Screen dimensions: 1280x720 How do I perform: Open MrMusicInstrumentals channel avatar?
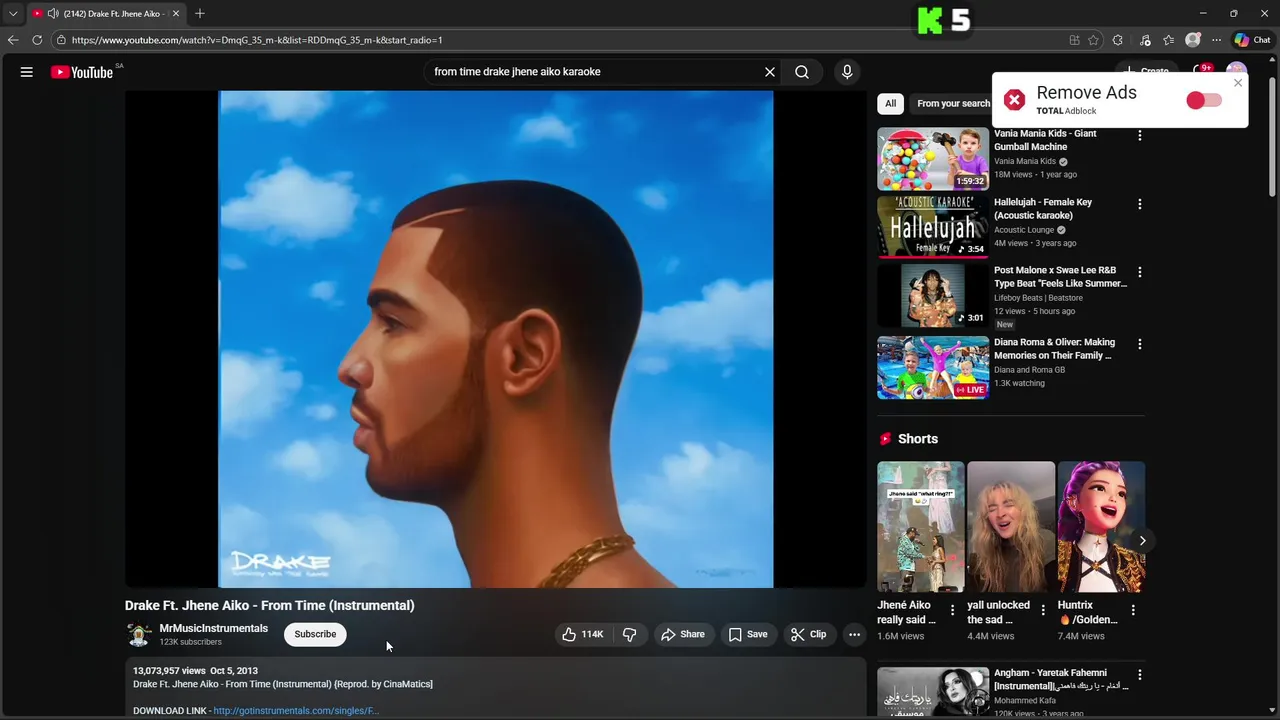pos(139,635)
